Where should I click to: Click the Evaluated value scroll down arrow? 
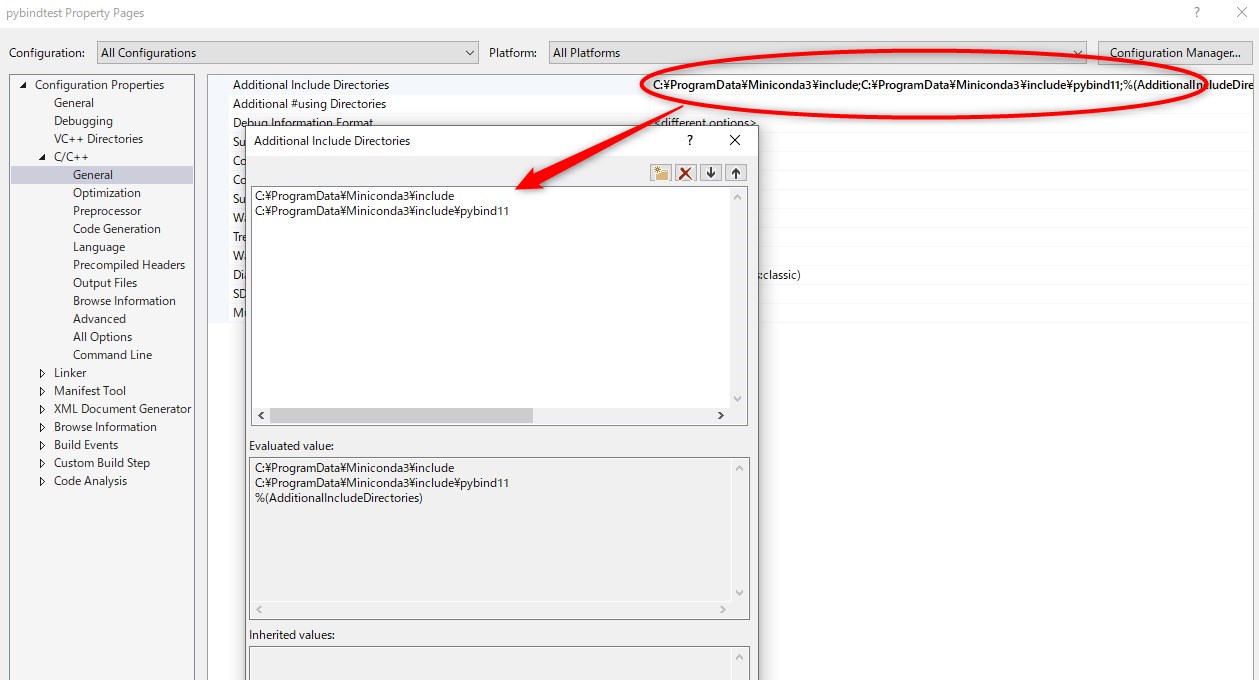pos(740,593)
